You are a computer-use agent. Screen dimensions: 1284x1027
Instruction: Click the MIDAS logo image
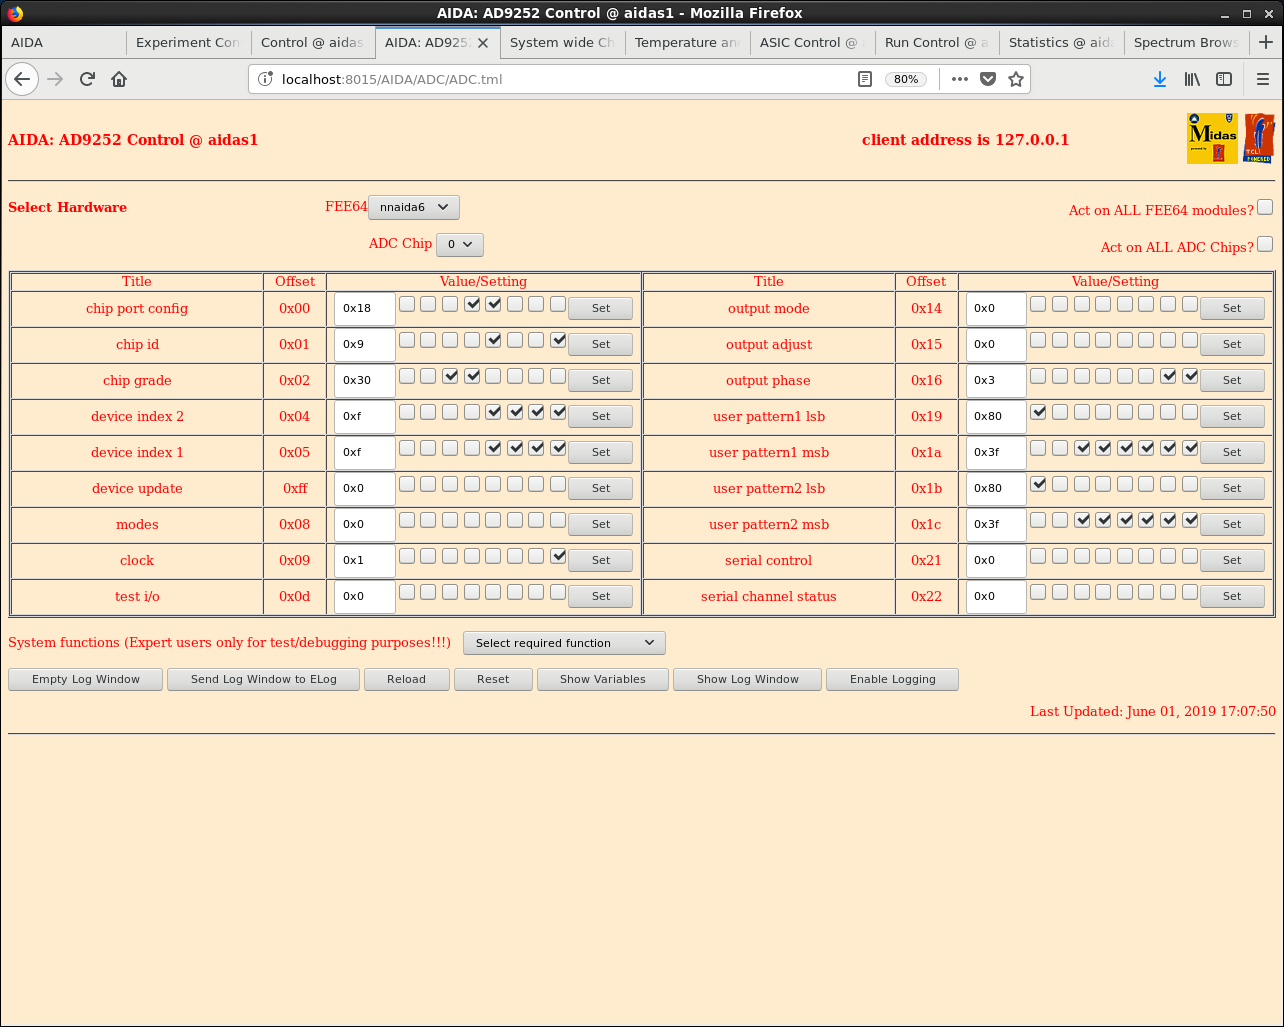tap(1212, 138)
